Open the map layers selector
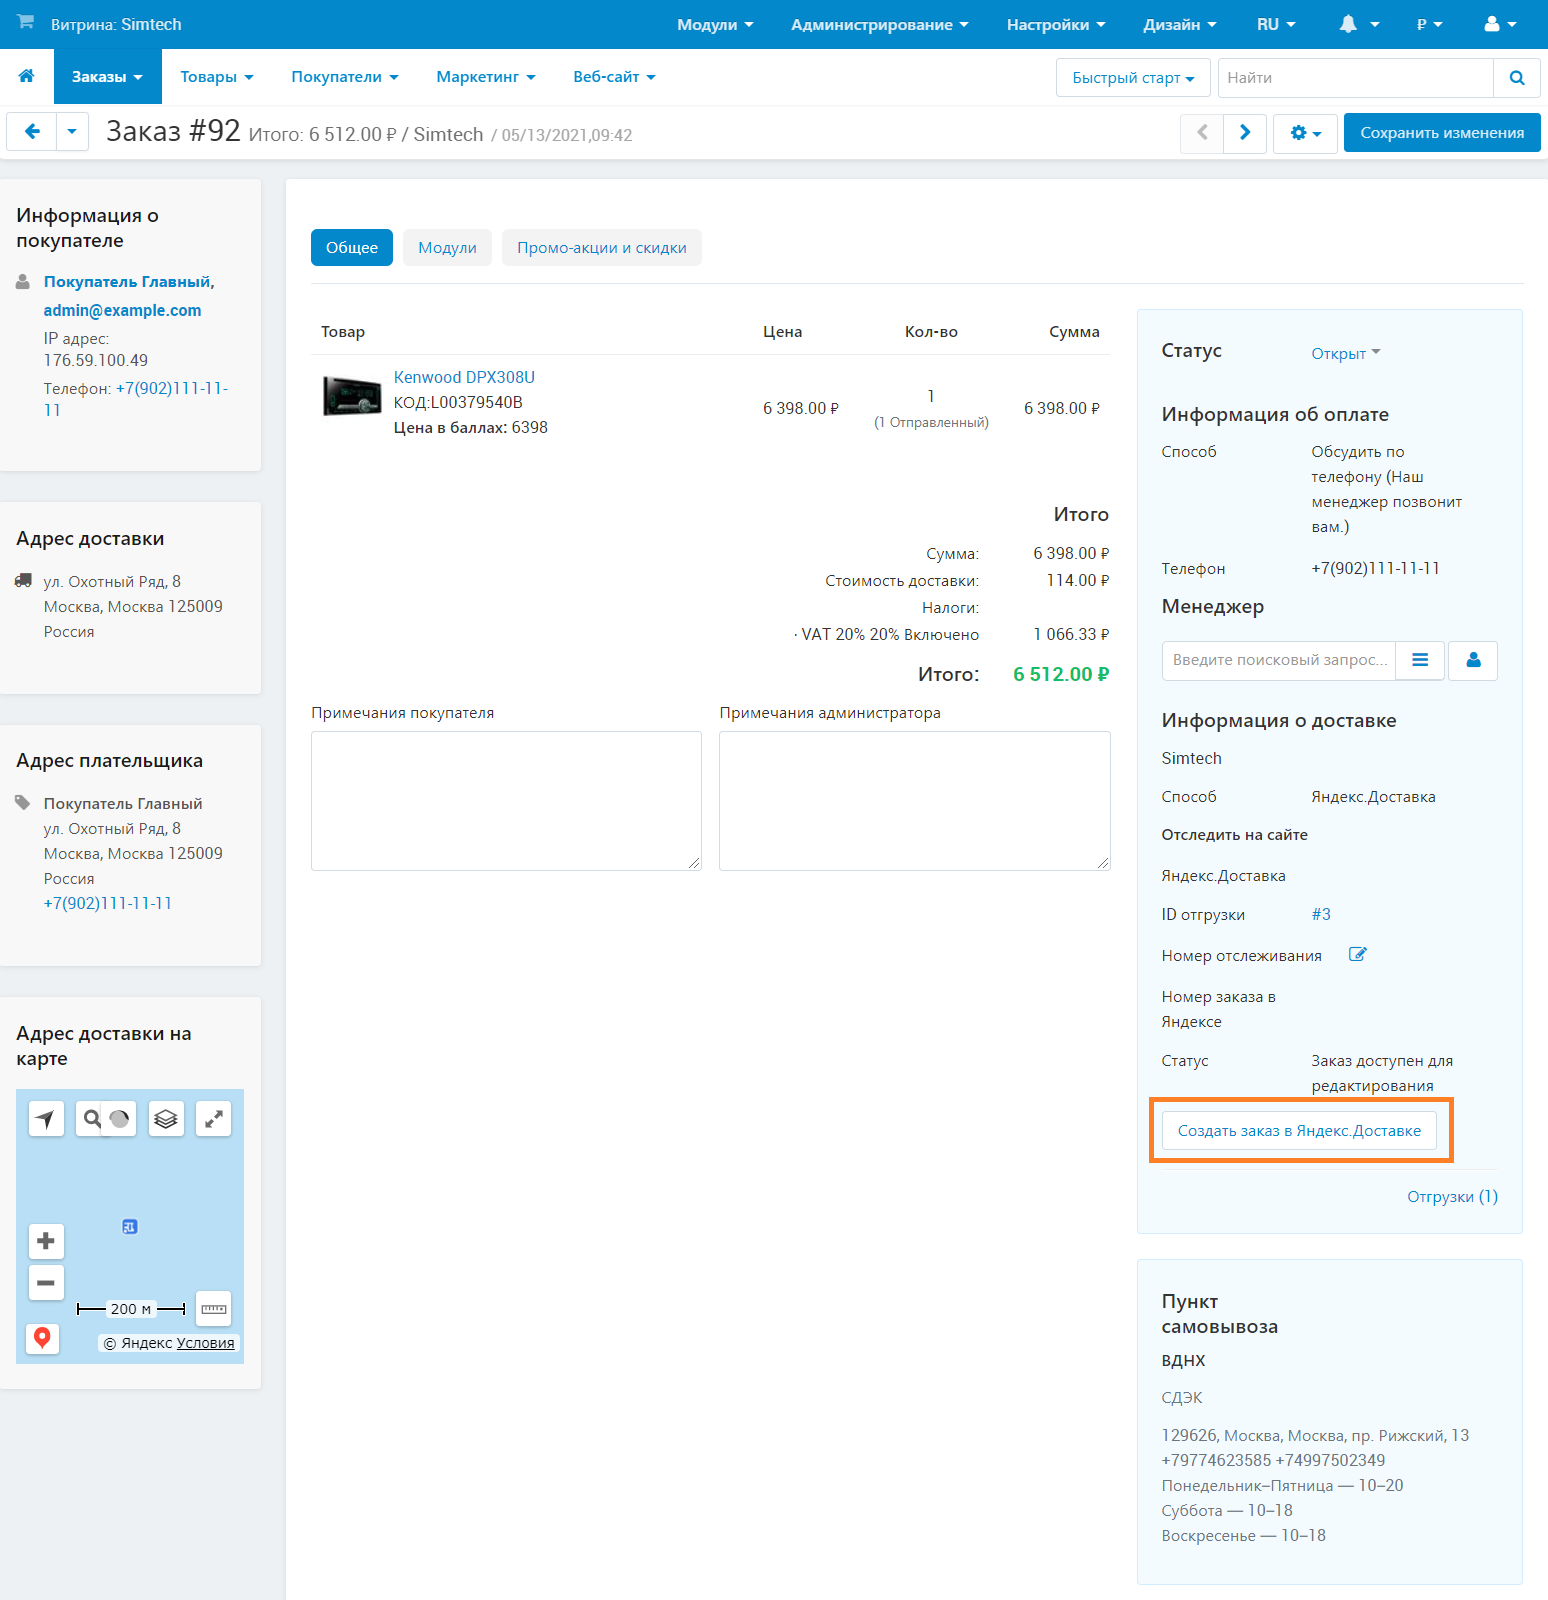This screenshot has height=1600, width=1548. (166, 1119)
